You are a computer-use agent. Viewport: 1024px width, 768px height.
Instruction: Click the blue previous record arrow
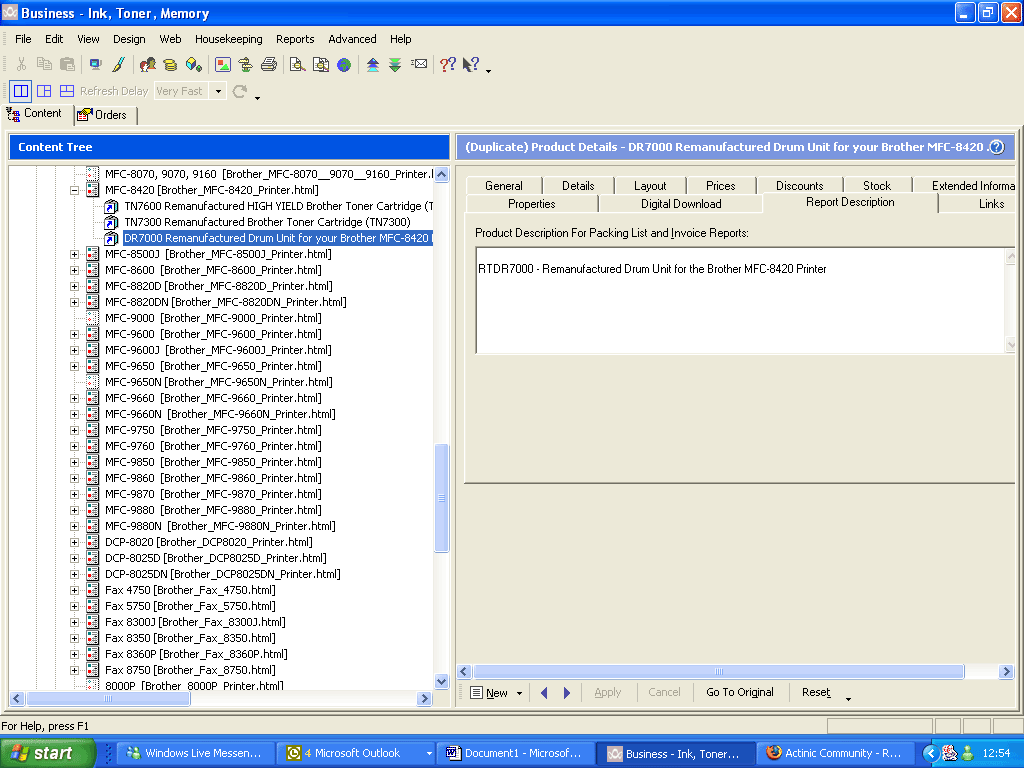click(544, 692)
